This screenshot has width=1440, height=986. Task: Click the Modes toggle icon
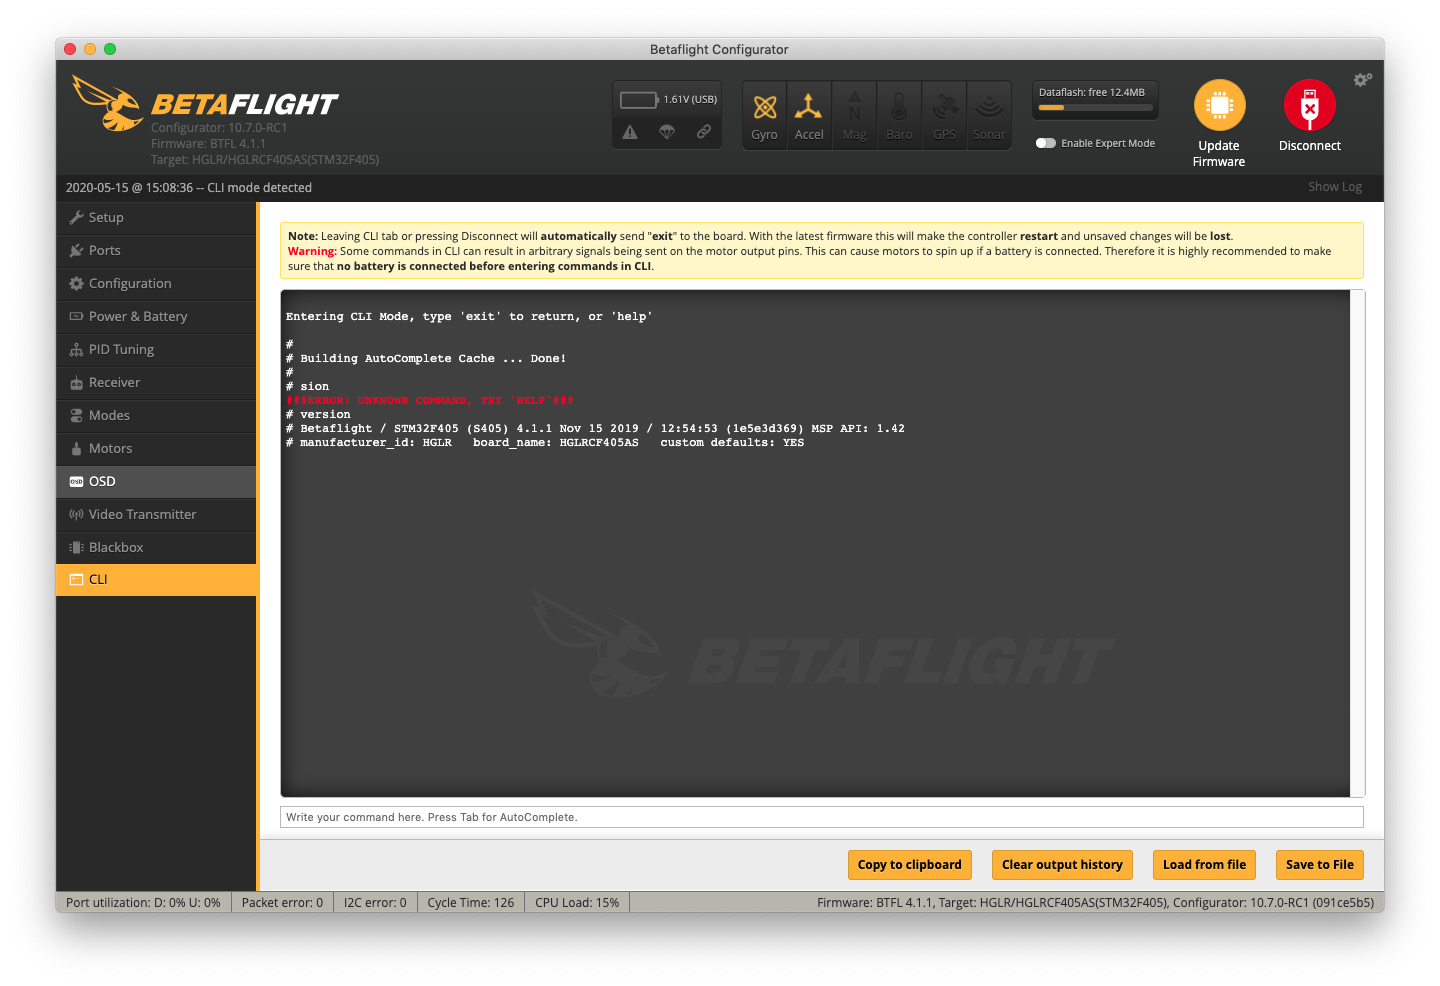[x=76, y=415]
